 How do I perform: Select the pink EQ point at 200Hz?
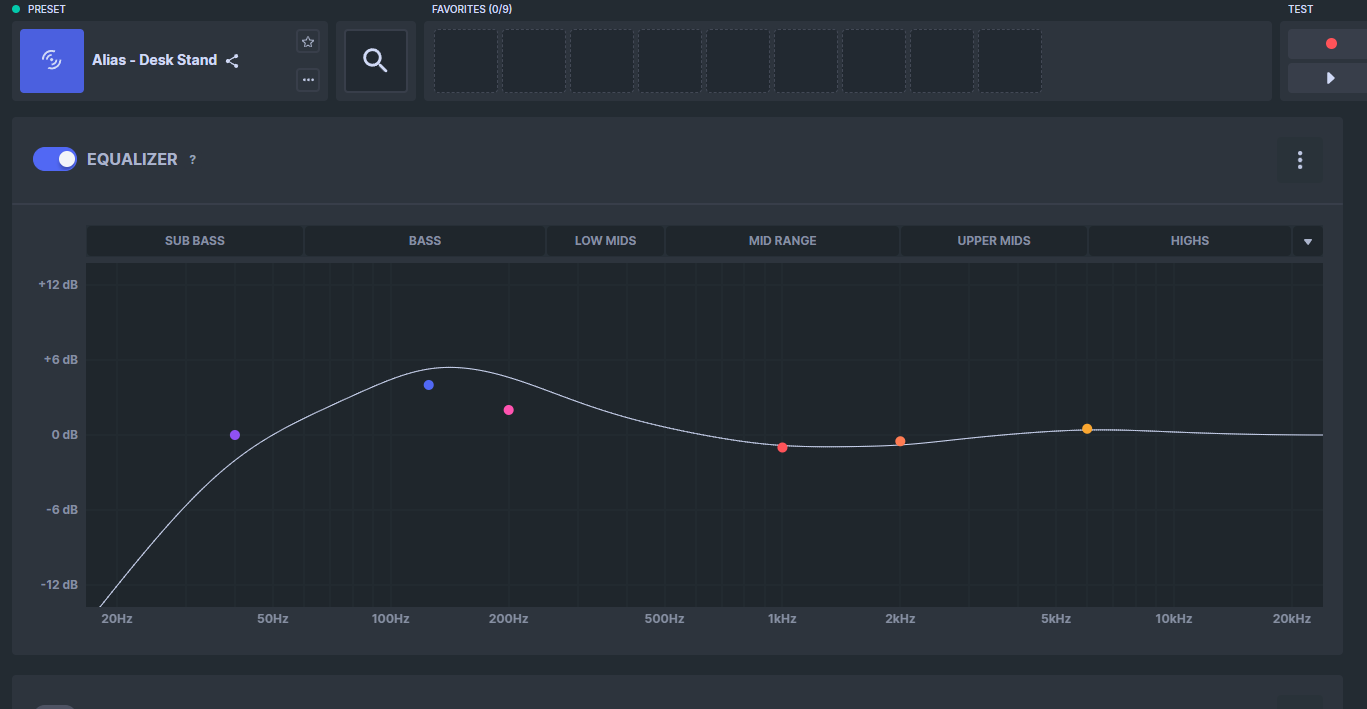point(509,410)
